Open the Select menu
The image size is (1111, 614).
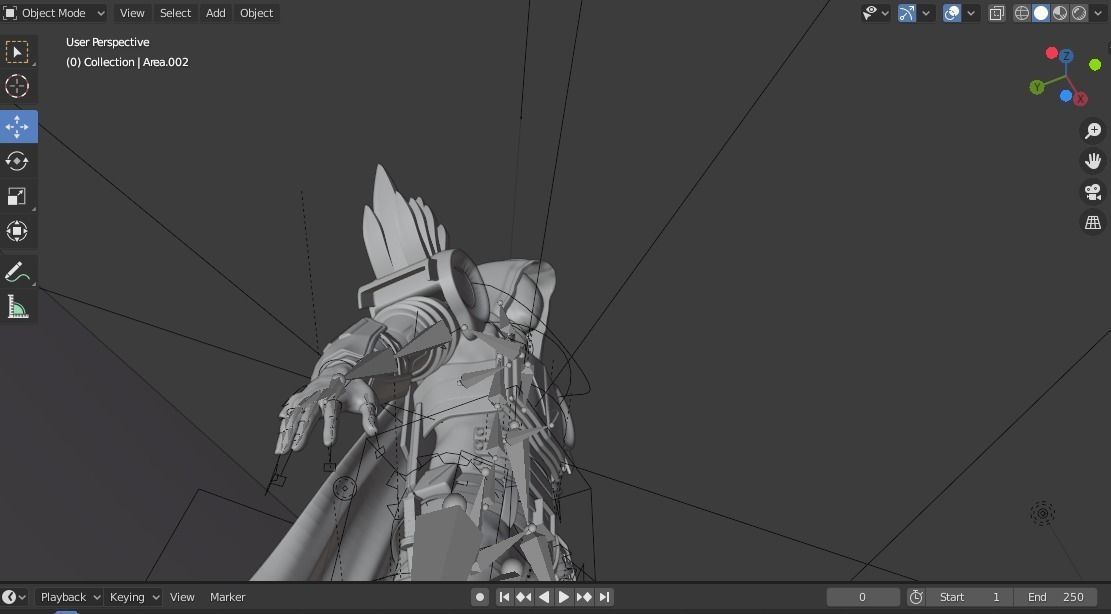point(175,13)
